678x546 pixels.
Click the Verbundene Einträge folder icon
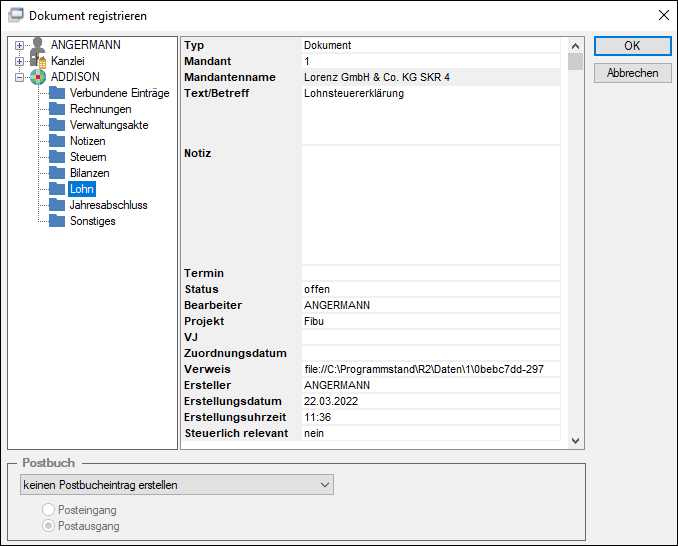(x=57, y=93)
